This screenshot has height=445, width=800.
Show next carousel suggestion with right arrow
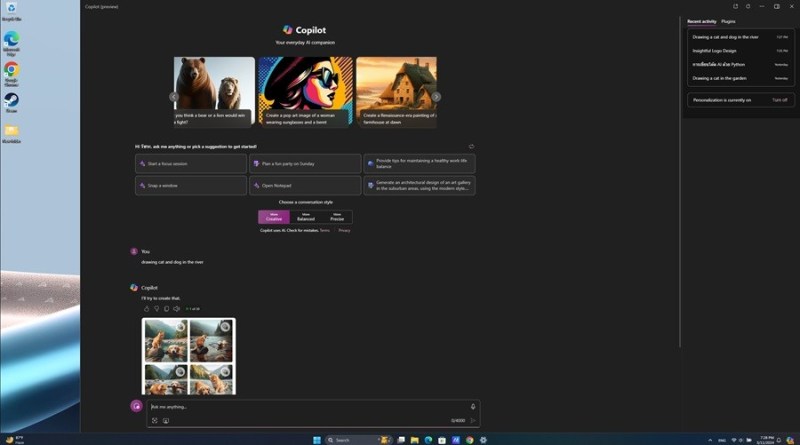[x=436, y=97]
